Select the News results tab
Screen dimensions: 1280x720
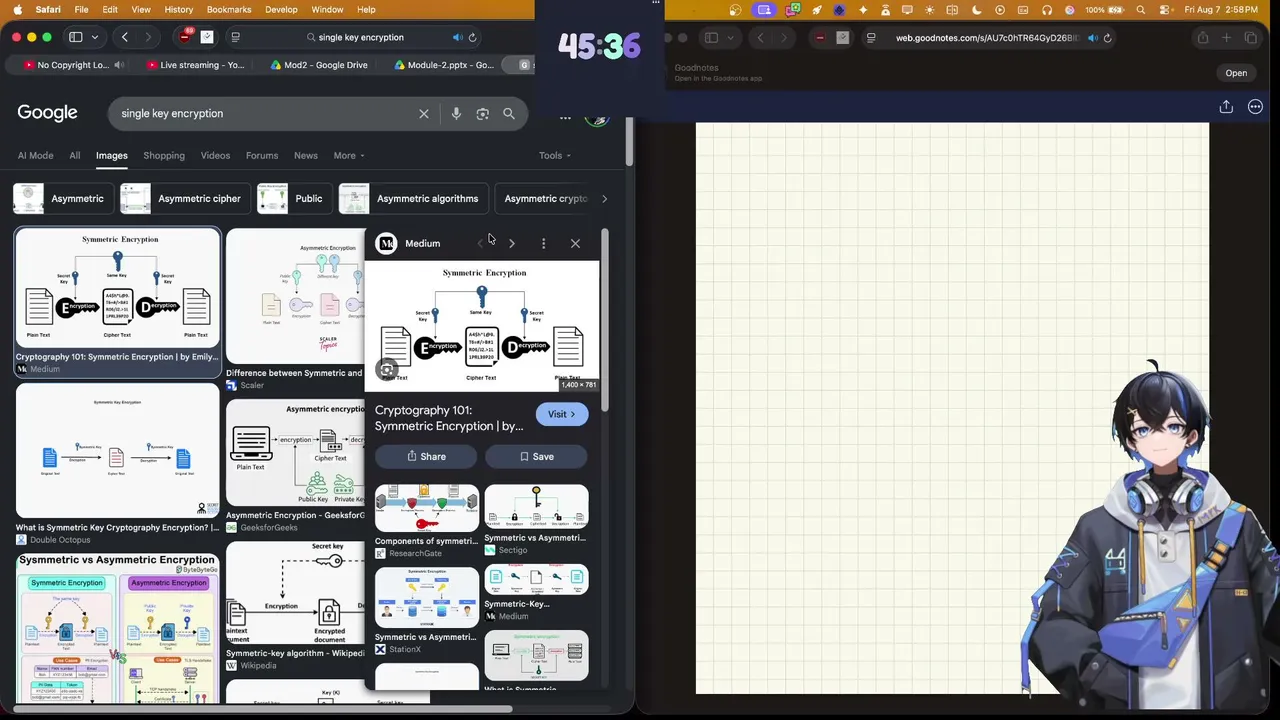(x=306, y=156)
